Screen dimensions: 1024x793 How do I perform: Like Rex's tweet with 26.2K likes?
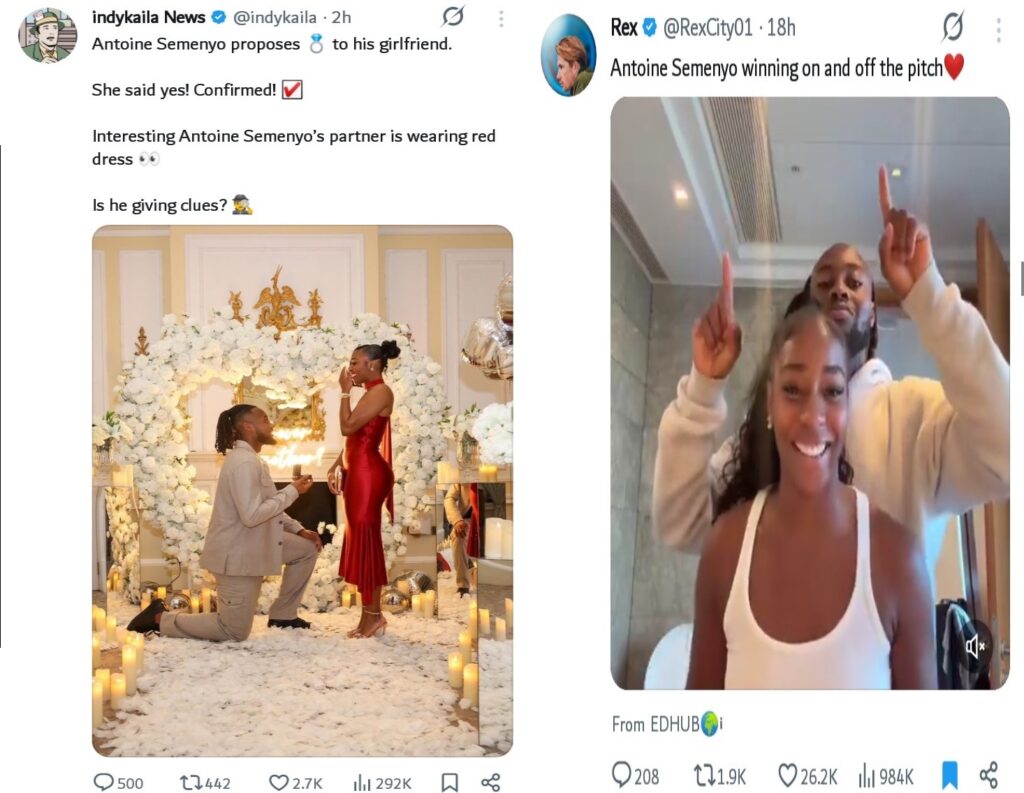[788, 775]
